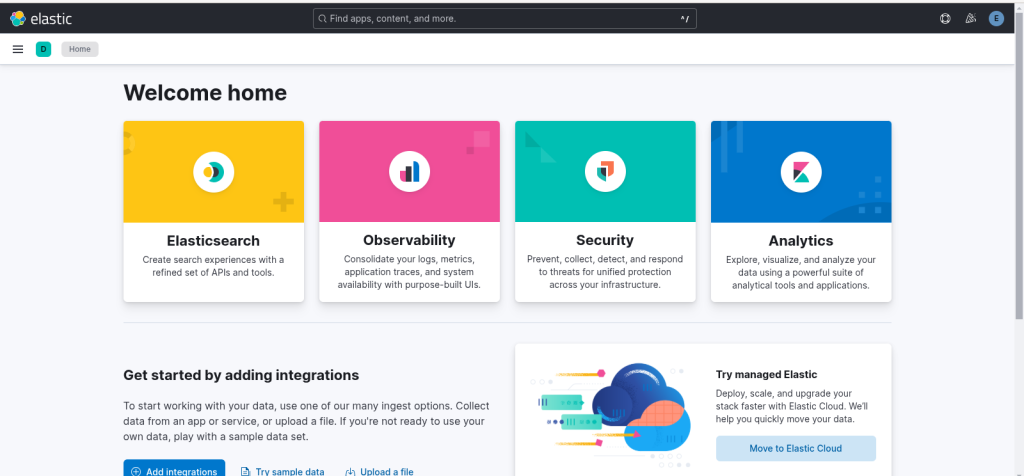
Task: Click the document icon beside Try sample data
Action: click(246, 471)
